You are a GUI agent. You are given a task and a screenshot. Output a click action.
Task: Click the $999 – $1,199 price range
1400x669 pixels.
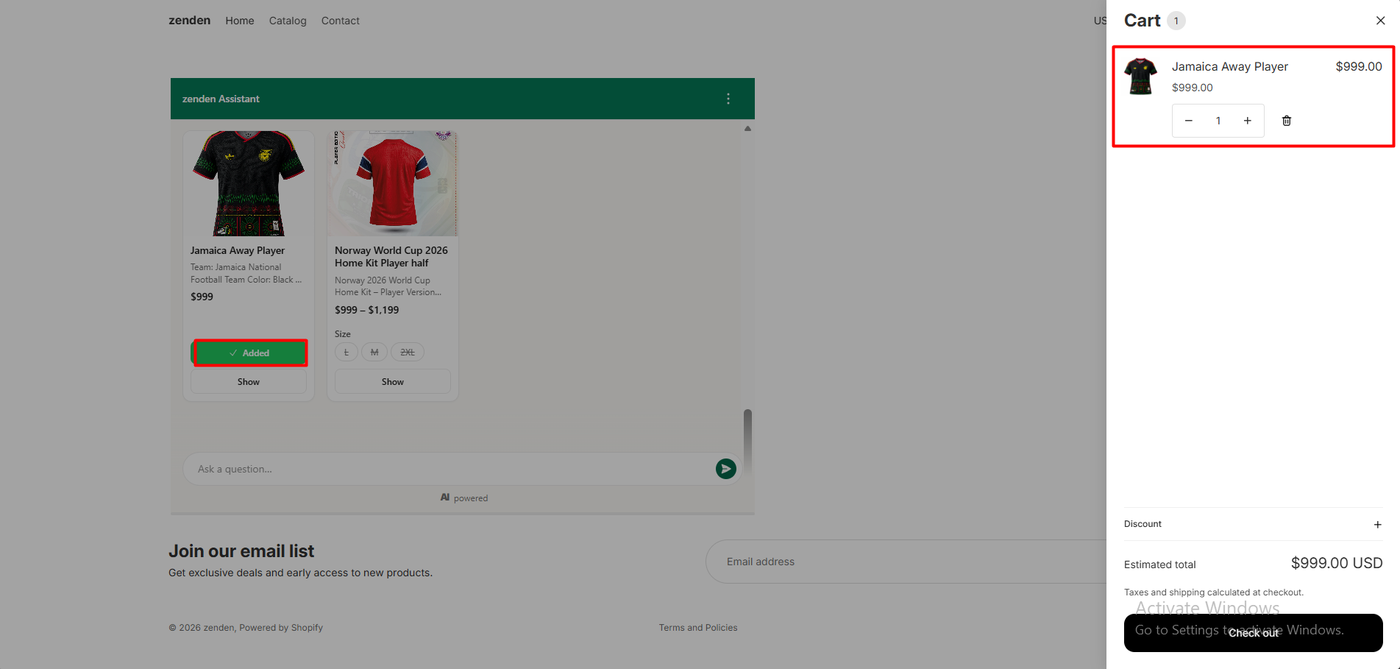click(x=367, y=310)
